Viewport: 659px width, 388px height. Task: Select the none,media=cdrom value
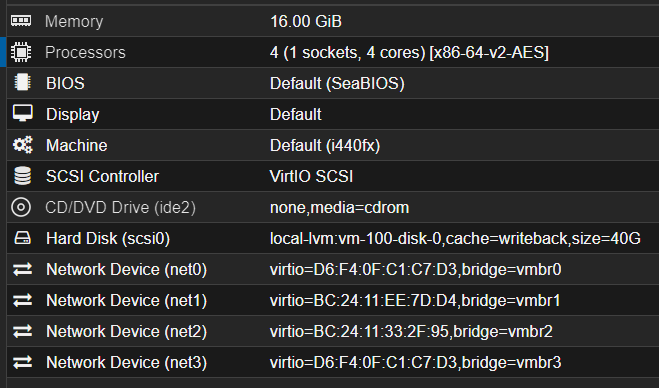339,208
